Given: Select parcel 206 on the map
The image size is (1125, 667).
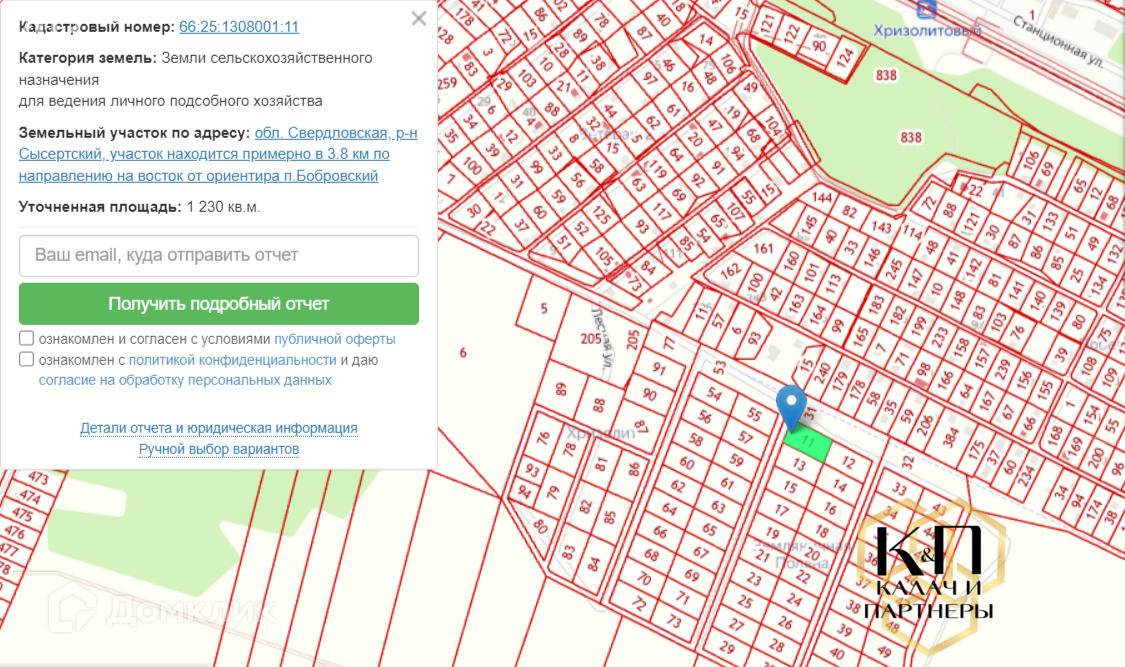Looking at the screenshot, I should (925, 426).
